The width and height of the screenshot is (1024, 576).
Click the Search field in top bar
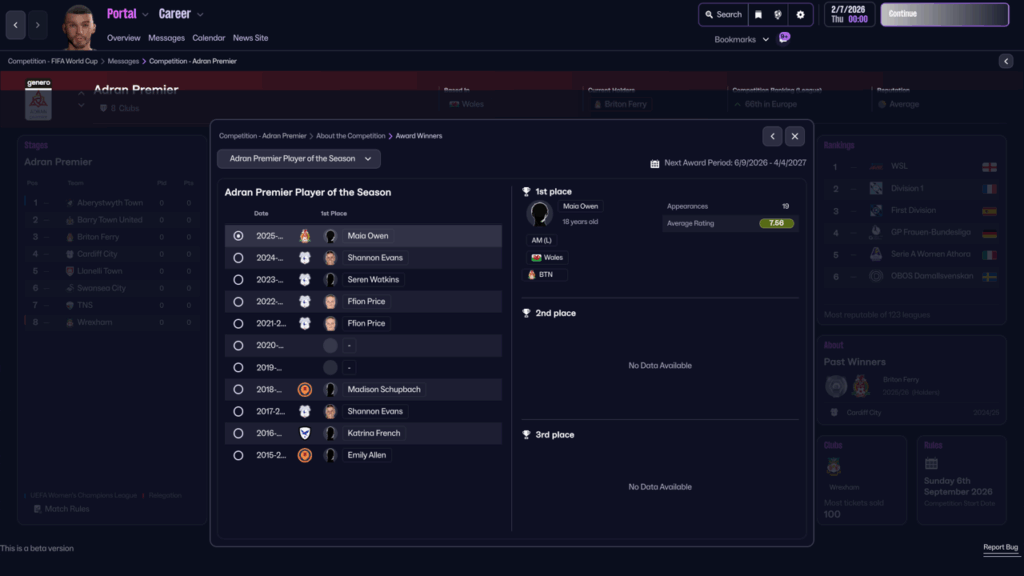click(x=722, y=15)
